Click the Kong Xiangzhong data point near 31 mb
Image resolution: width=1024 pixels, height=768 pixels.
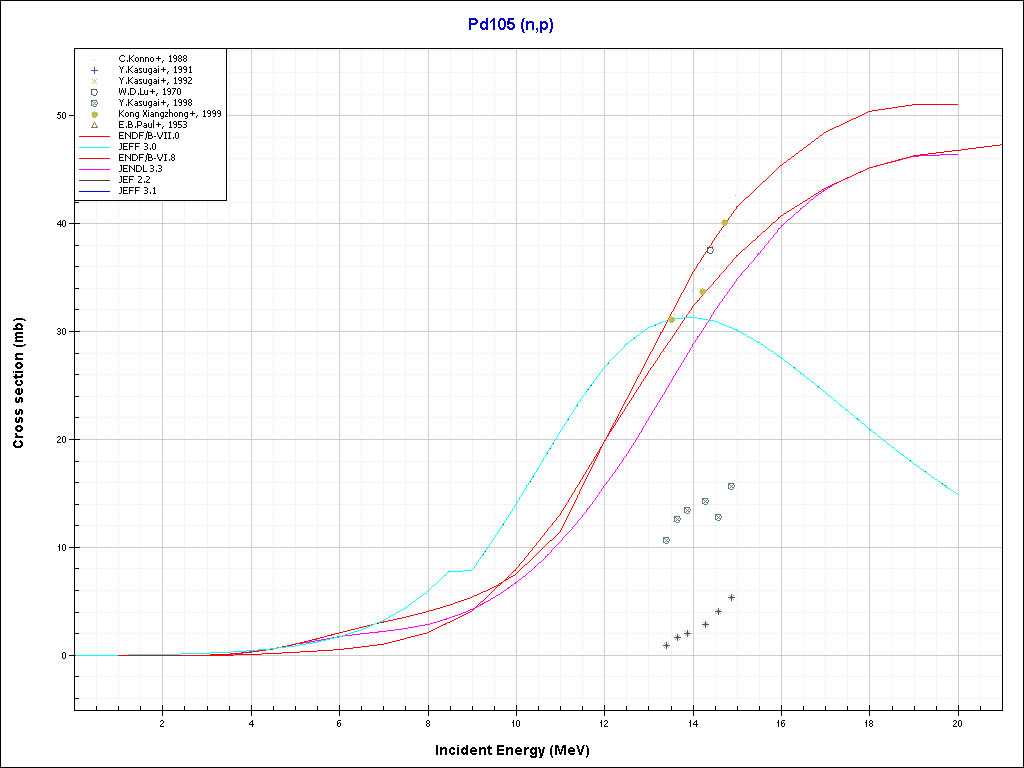point(671,320)
